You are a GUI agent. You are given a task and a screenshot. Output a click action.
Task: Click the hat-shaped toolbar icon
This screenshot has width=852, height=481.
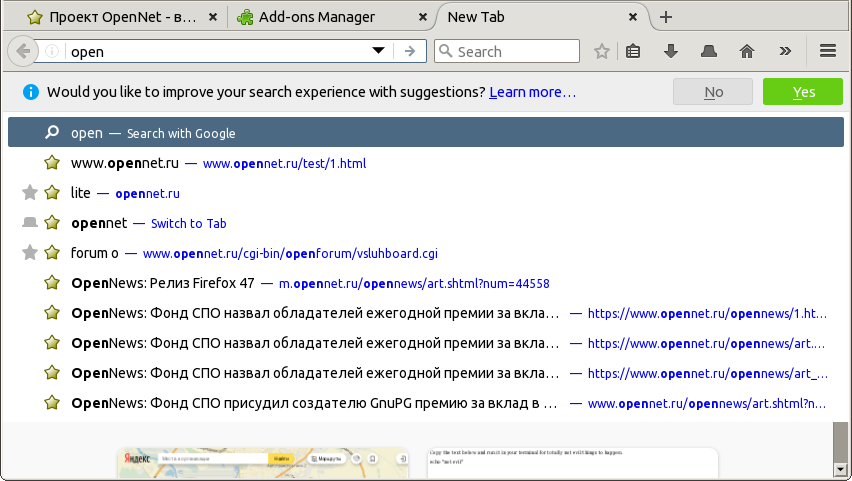pyautogui.click(x=708, y=51)
